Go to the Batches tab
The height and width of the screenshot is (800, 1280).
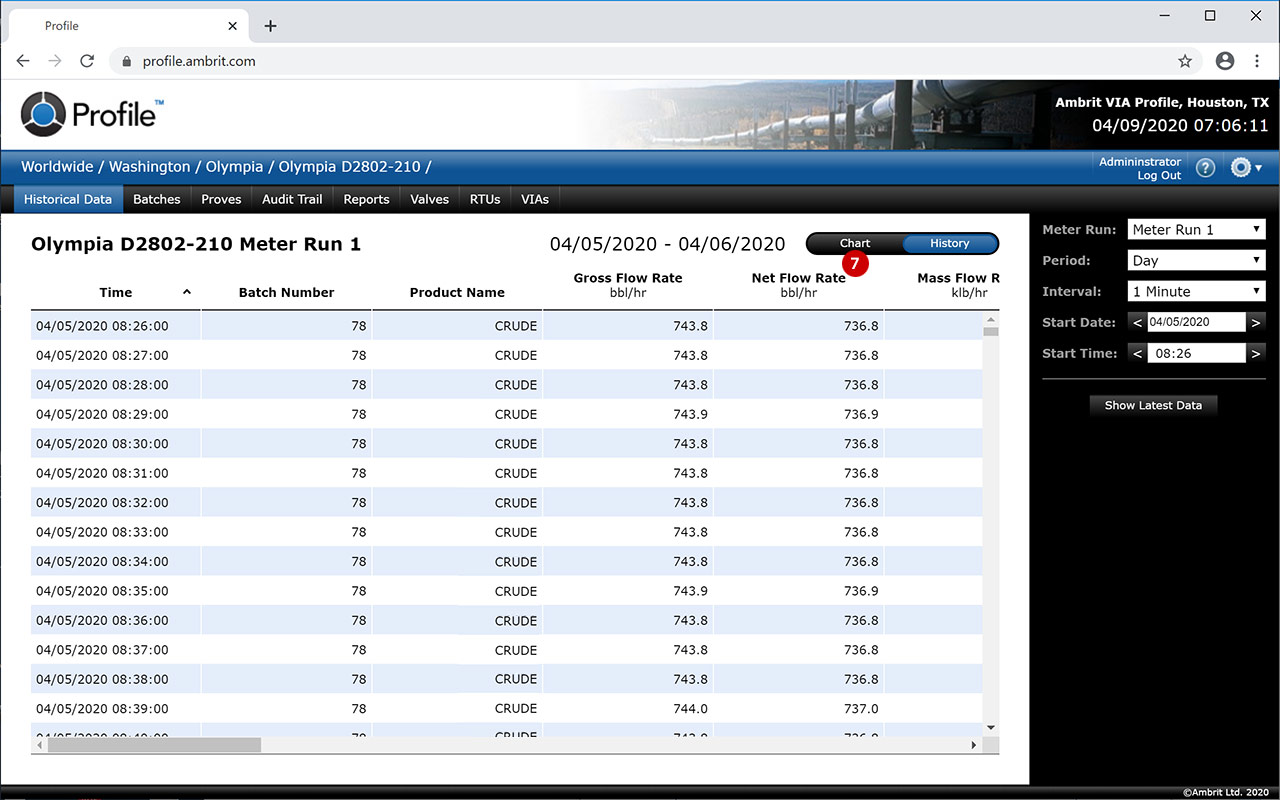point(157,199)
